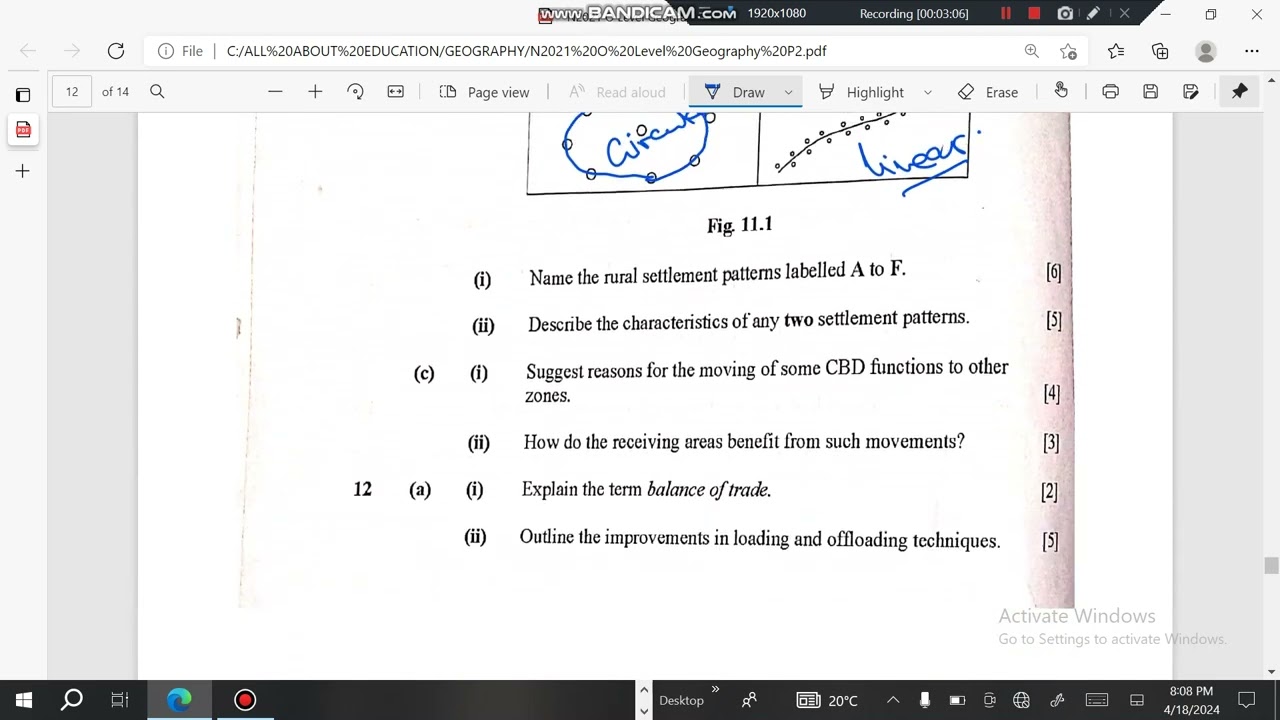Edit the page number field
The image size is (1280, 720).
[72, 91]
